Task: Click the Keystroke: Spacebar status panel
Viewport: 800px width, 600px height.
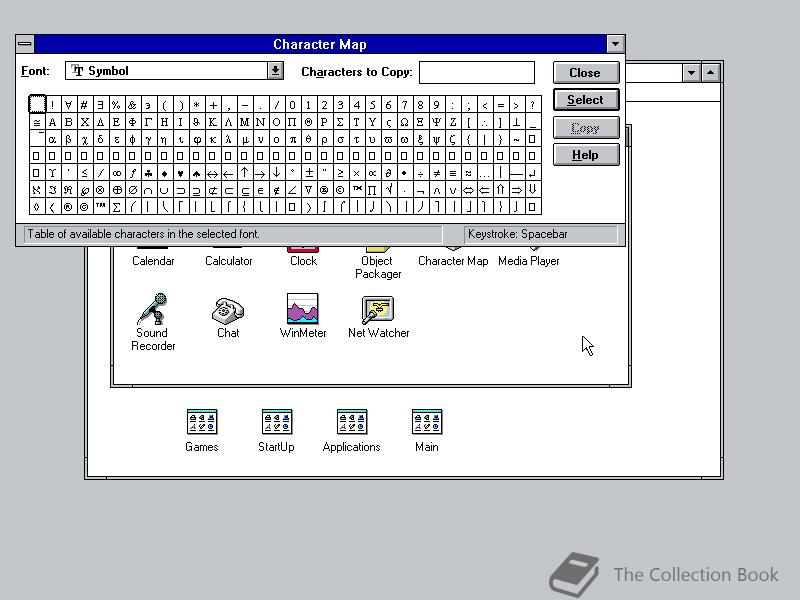Action: (540, 234)
